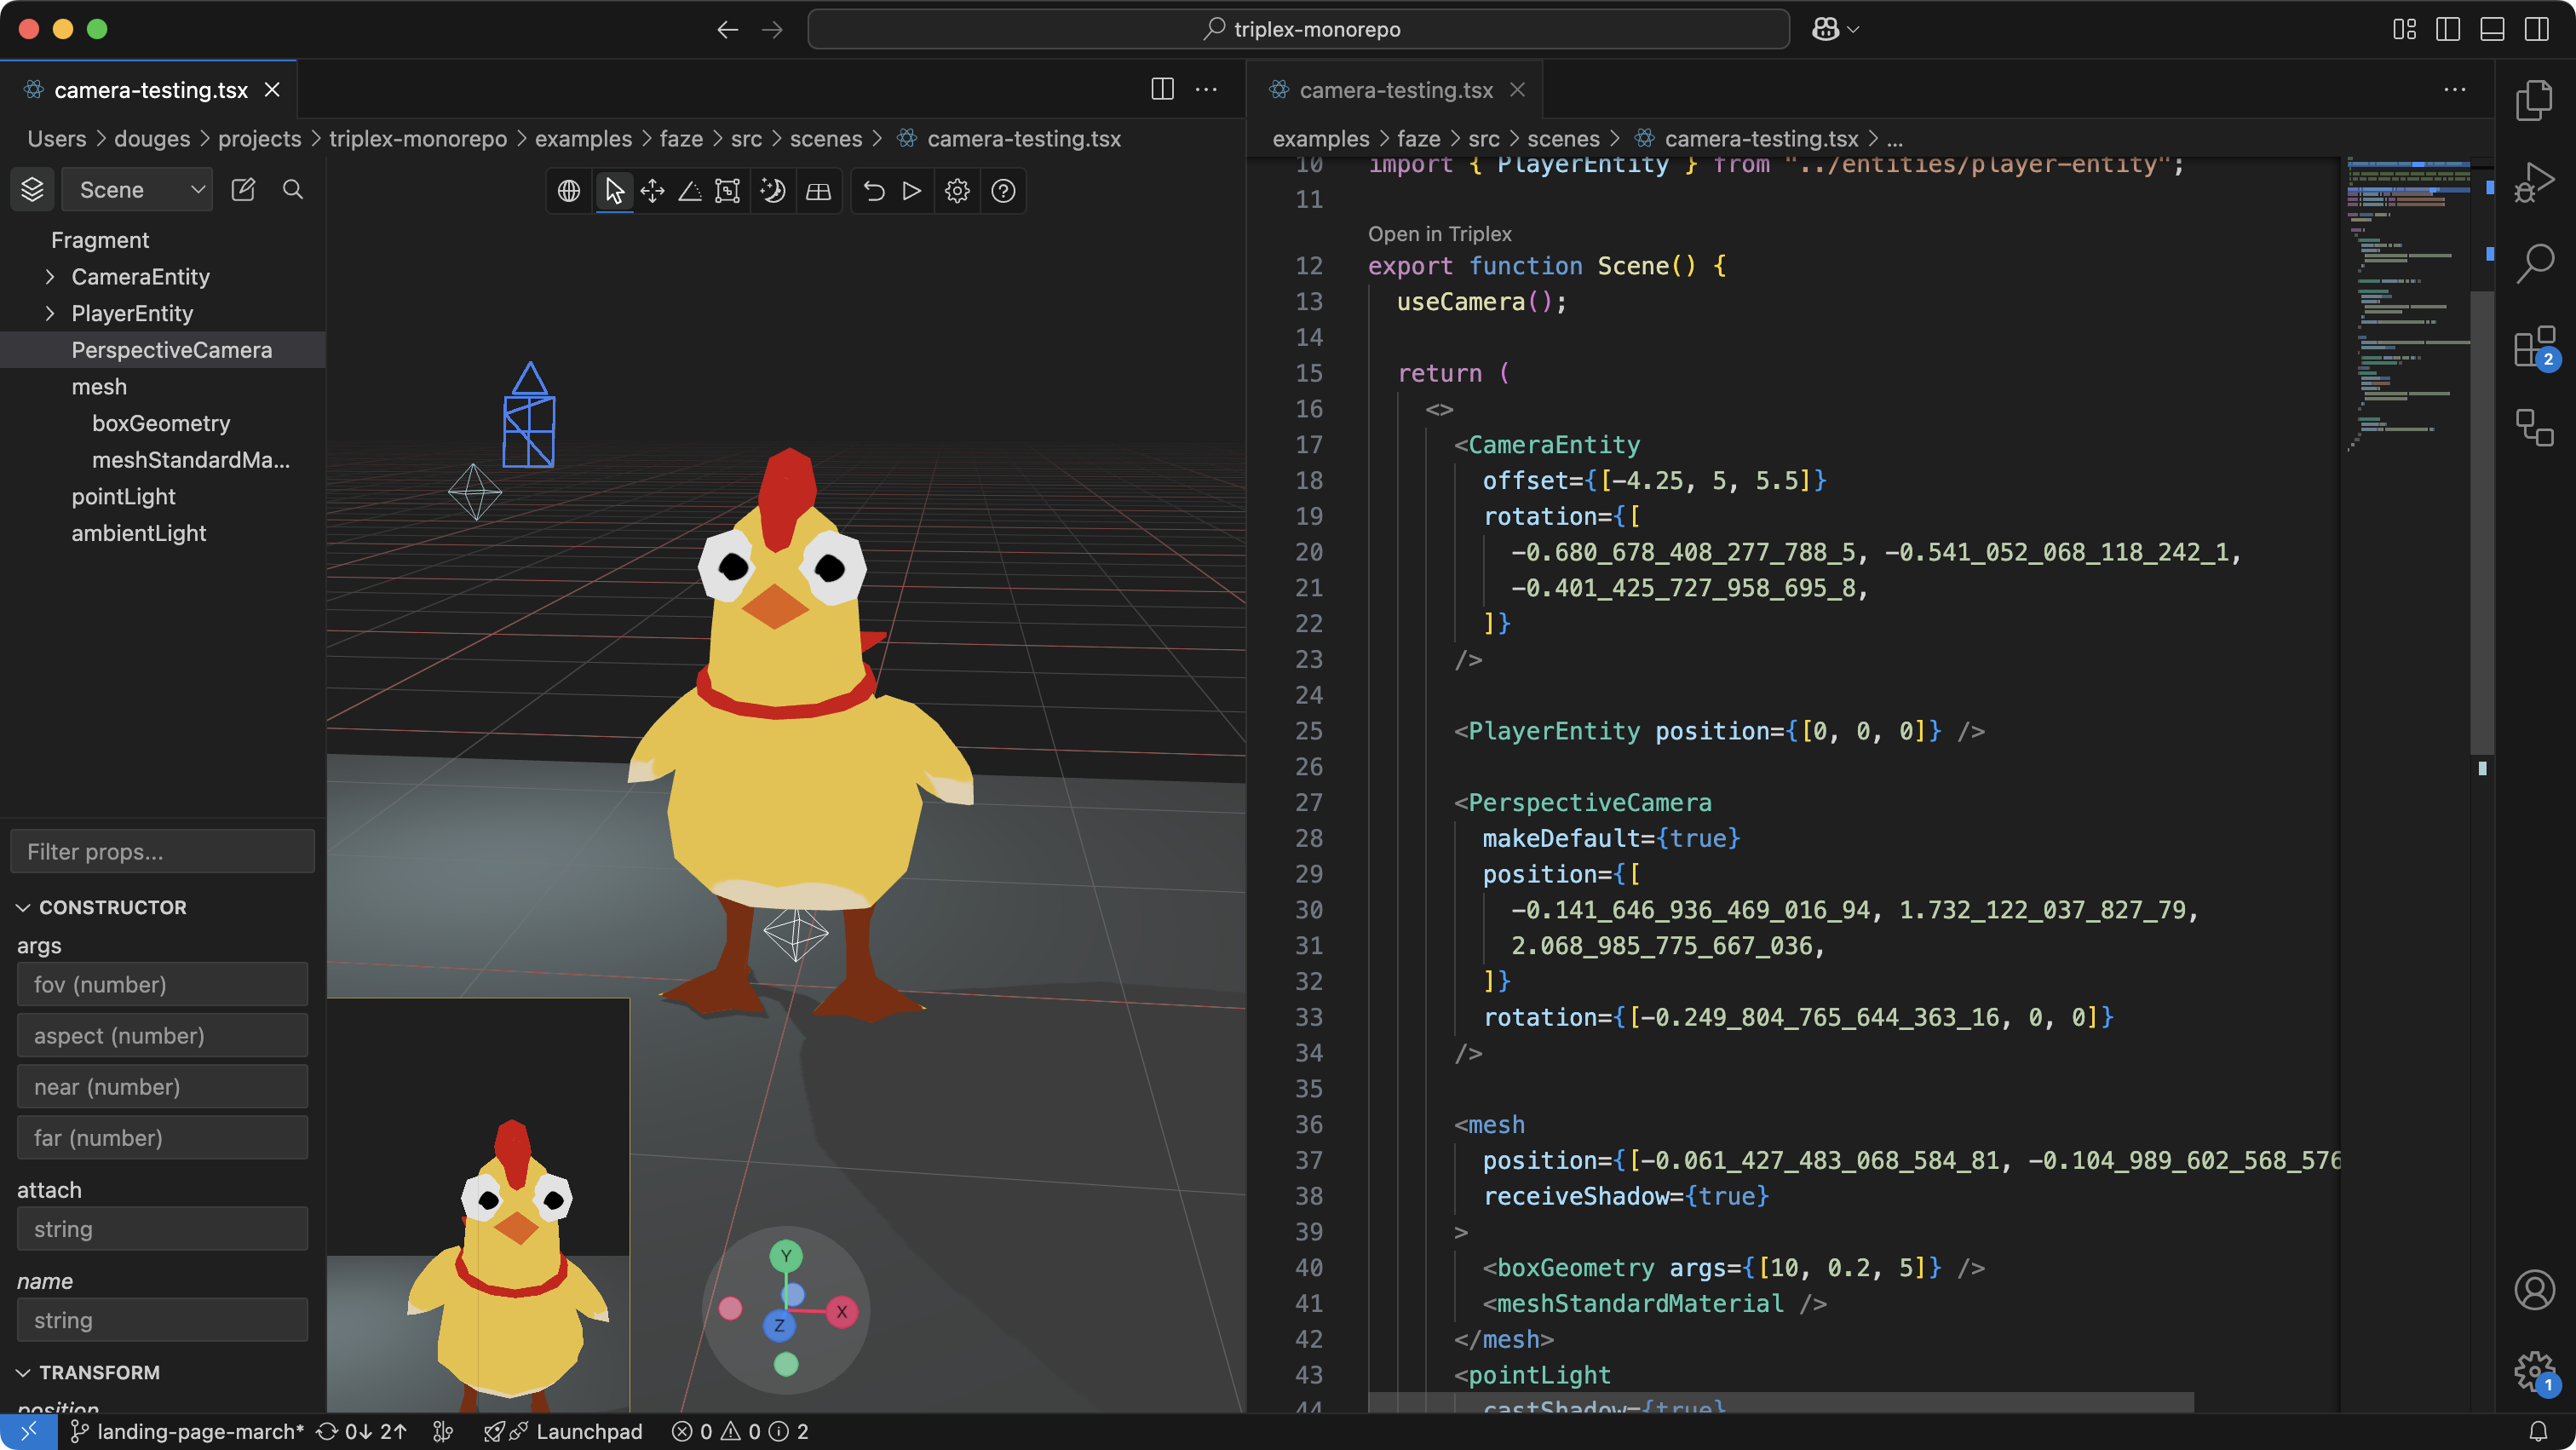Collapse the CONSTRUCTOR props section
The width and height of the screenshot is (2576, 1450).
(24, 907)
